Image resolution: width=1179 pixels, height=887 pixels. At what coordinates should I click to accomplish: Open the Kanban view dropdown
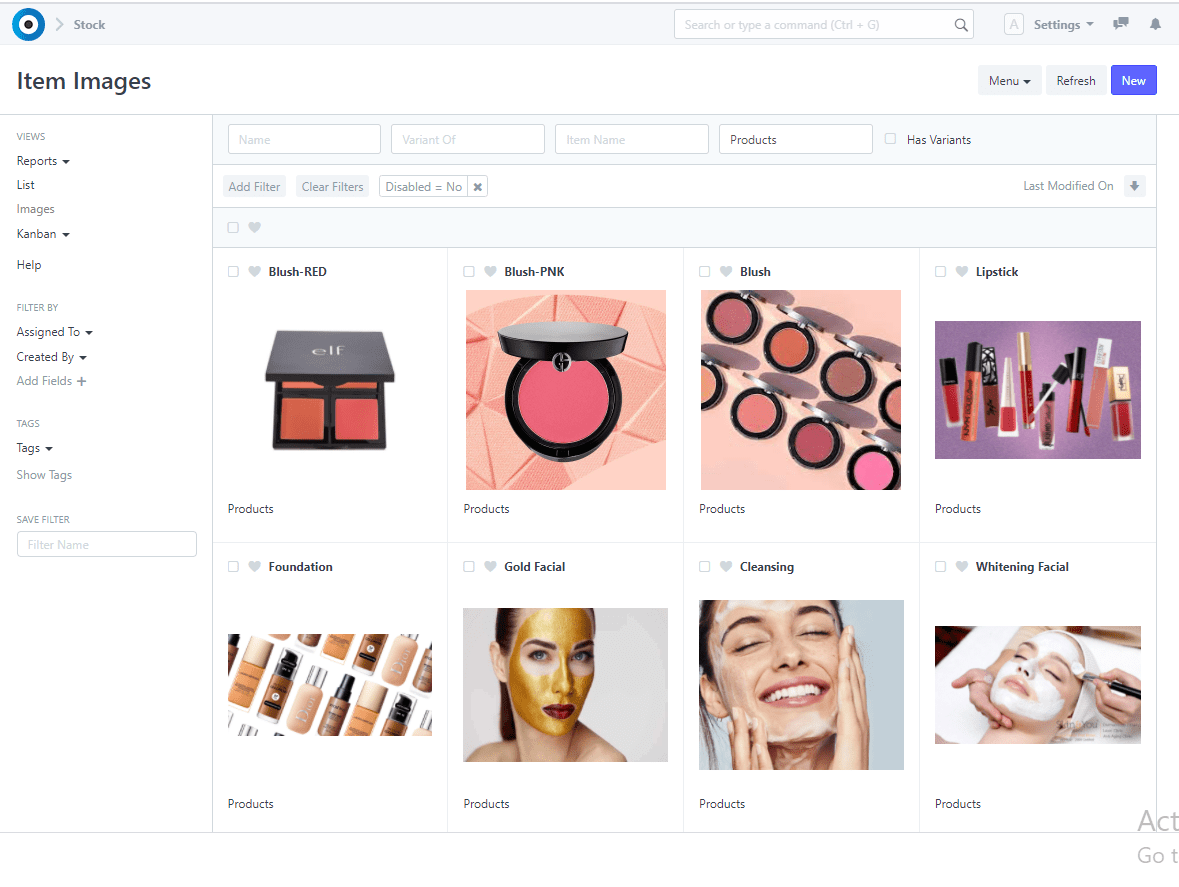point(43,233)
